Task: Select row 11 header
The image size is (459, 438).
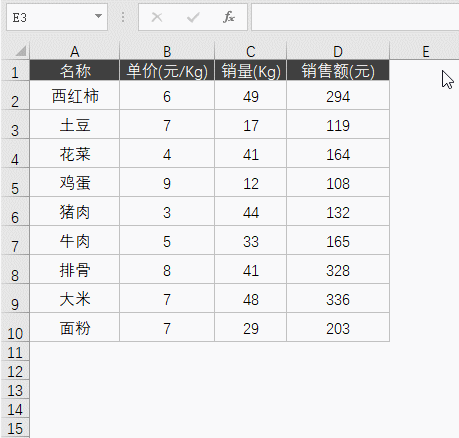Action: pos(15,351)
